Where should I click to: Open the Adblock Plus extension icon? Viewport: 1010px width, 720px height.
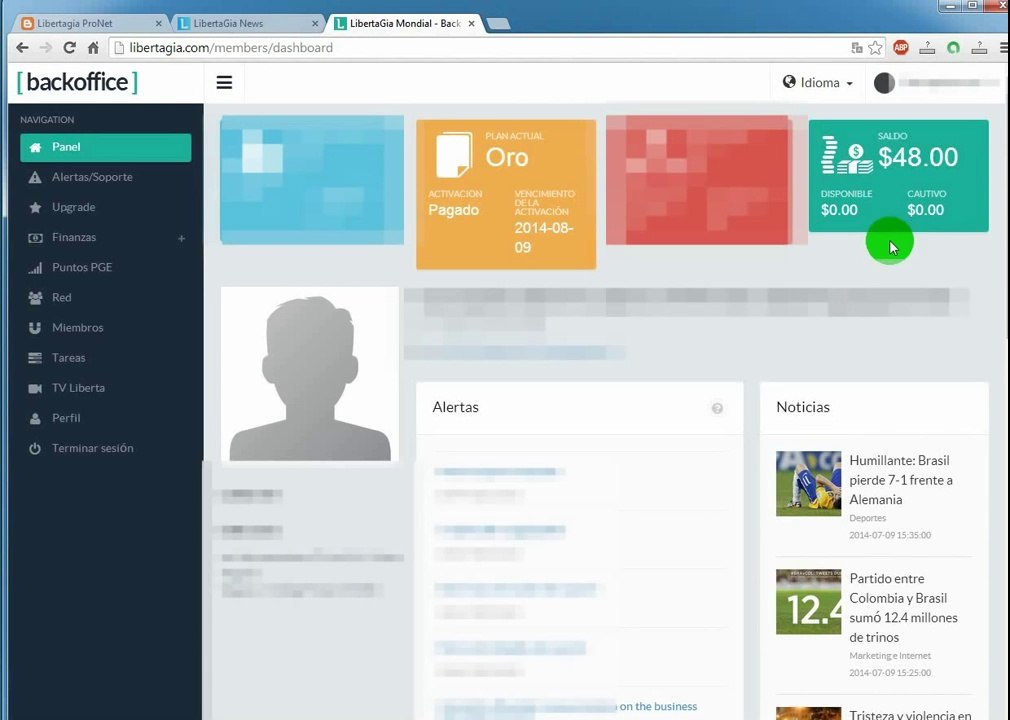[901, 48]
